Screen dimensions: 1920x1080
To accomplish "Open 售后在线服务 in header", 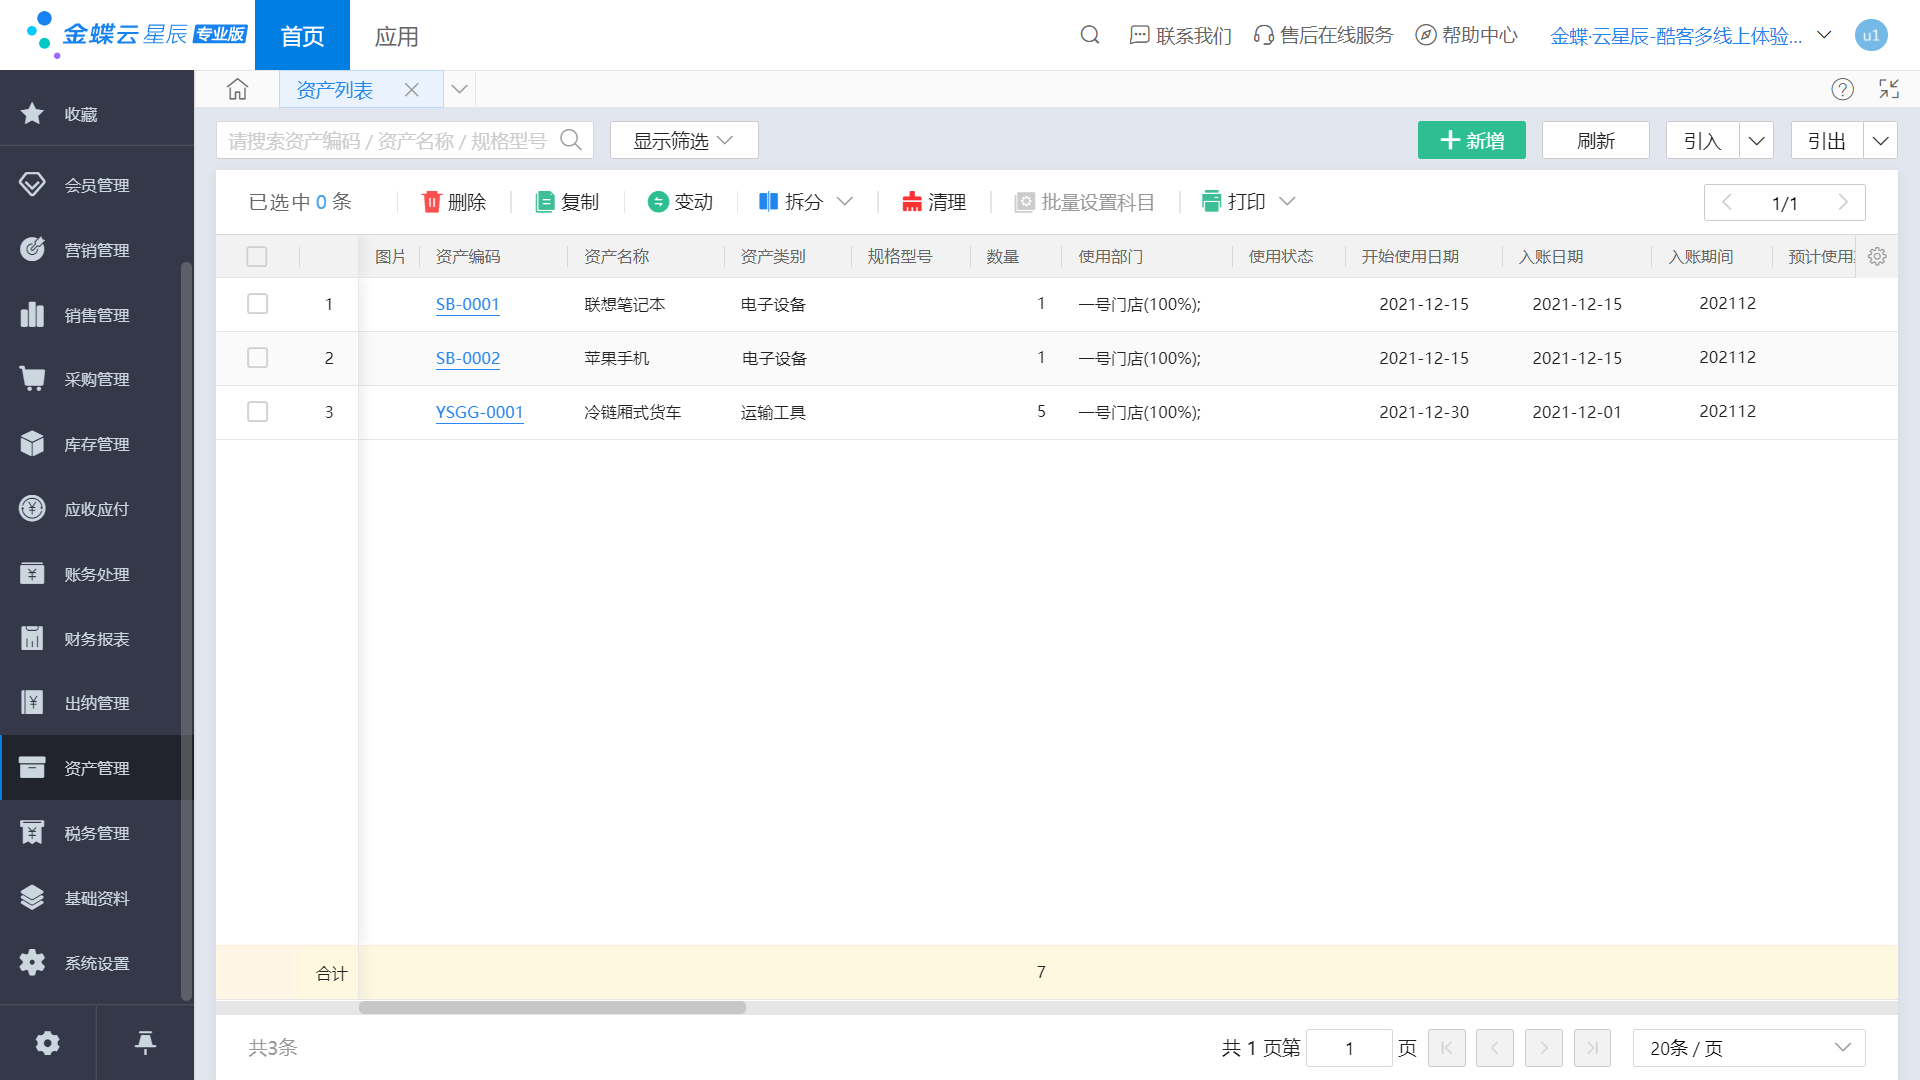I will click(x=1323, y=35).
